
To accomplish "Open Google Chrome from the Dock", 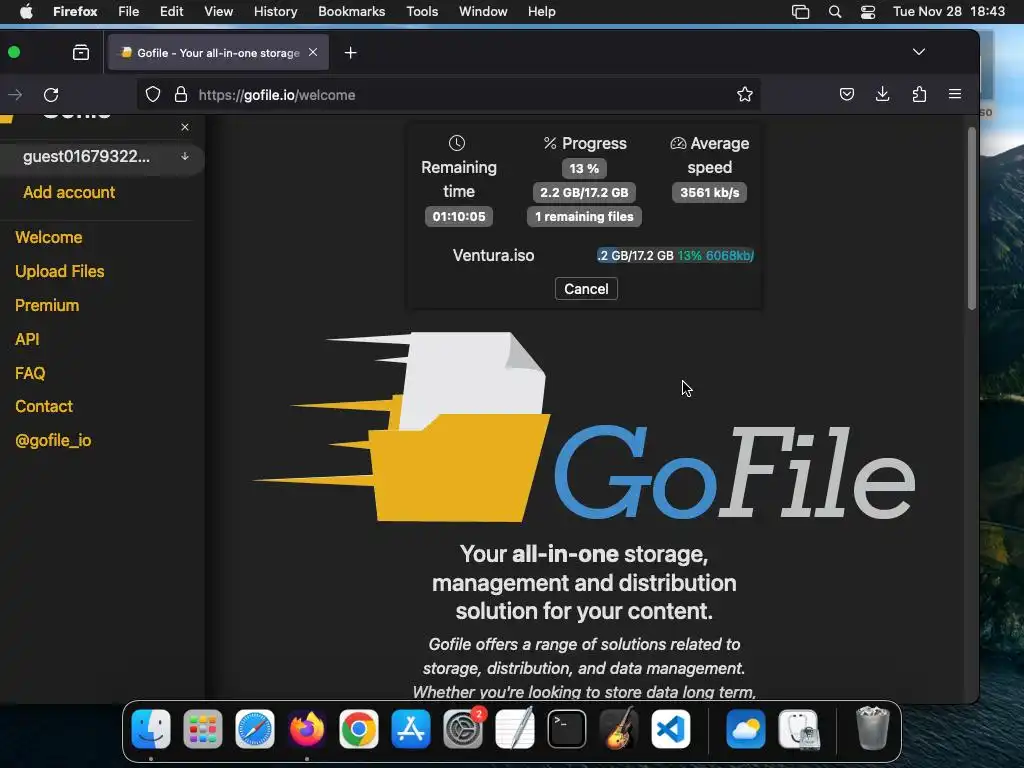I will point(359,729).
